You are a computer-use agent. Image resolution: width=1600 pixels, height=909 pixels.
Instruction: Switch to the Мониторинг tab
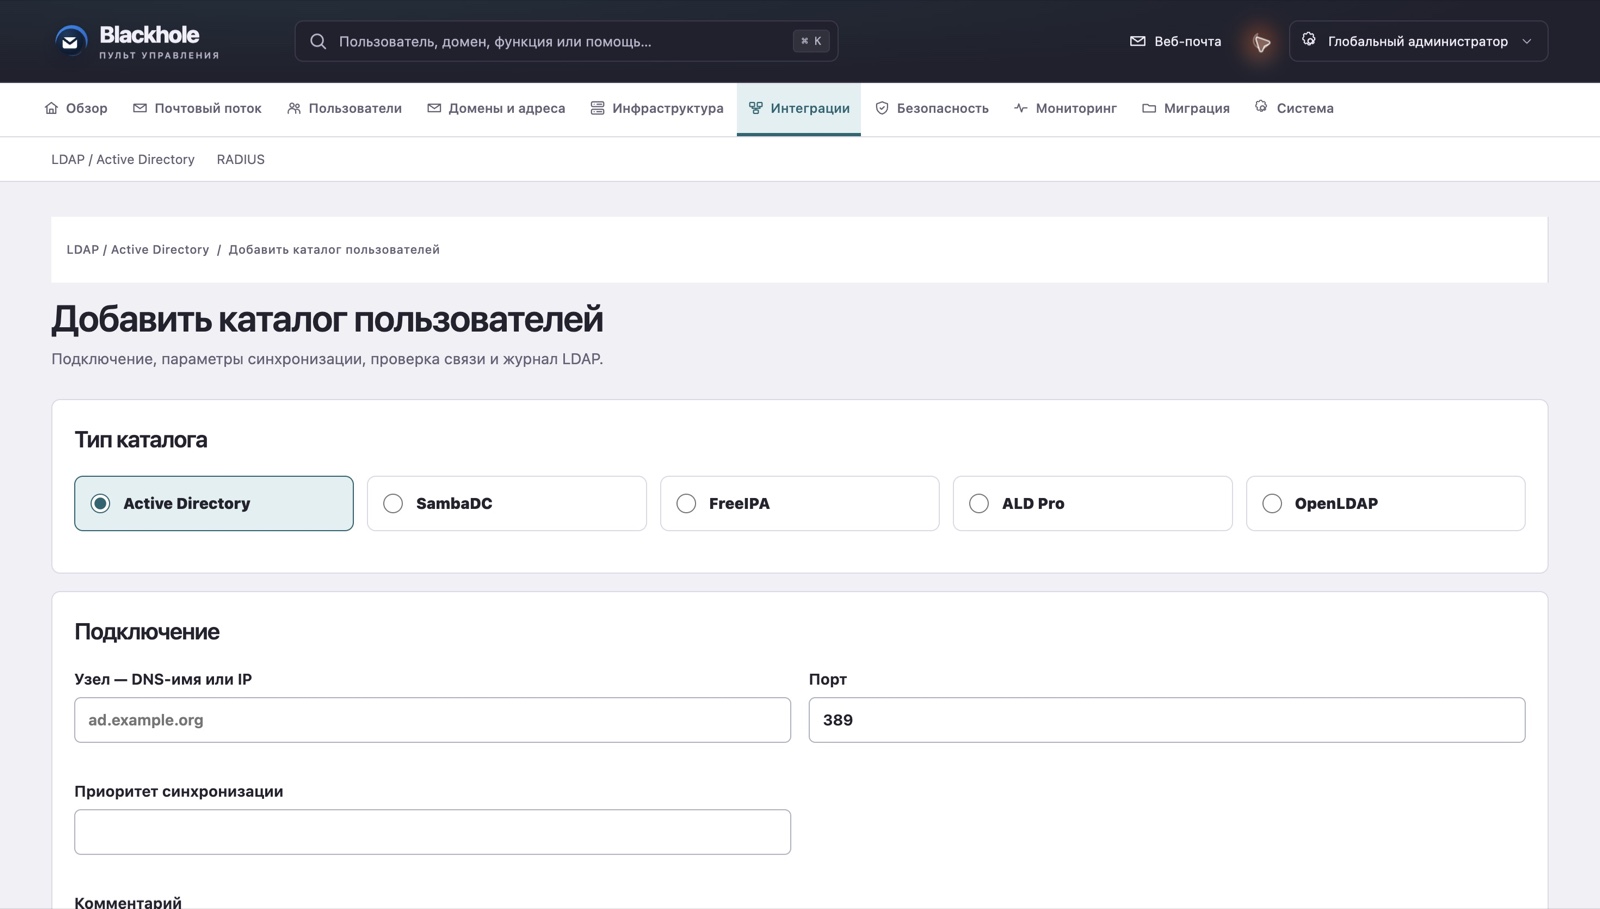1065,108
